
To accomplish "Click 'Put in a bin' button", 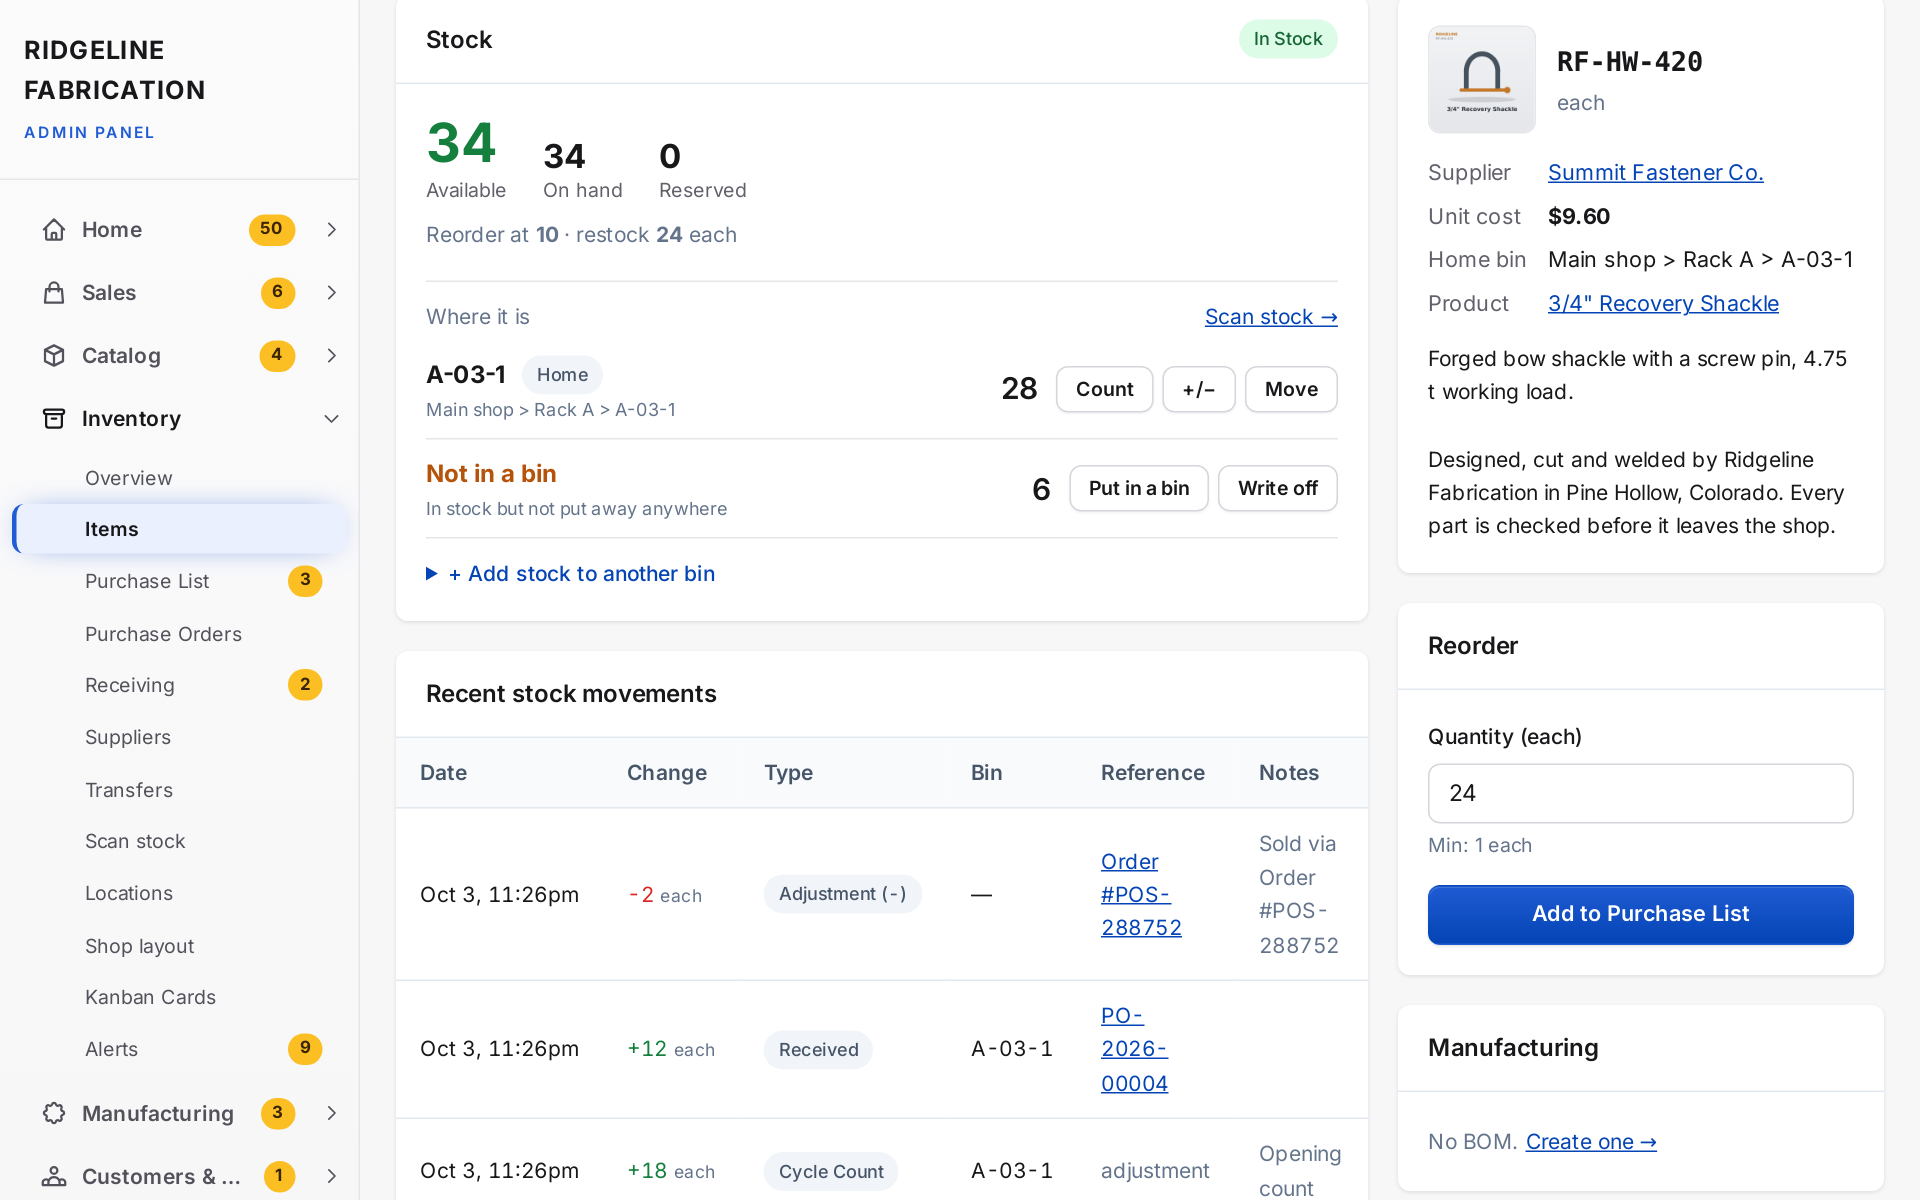I will pyautogui.click(x=1139, y=488).
